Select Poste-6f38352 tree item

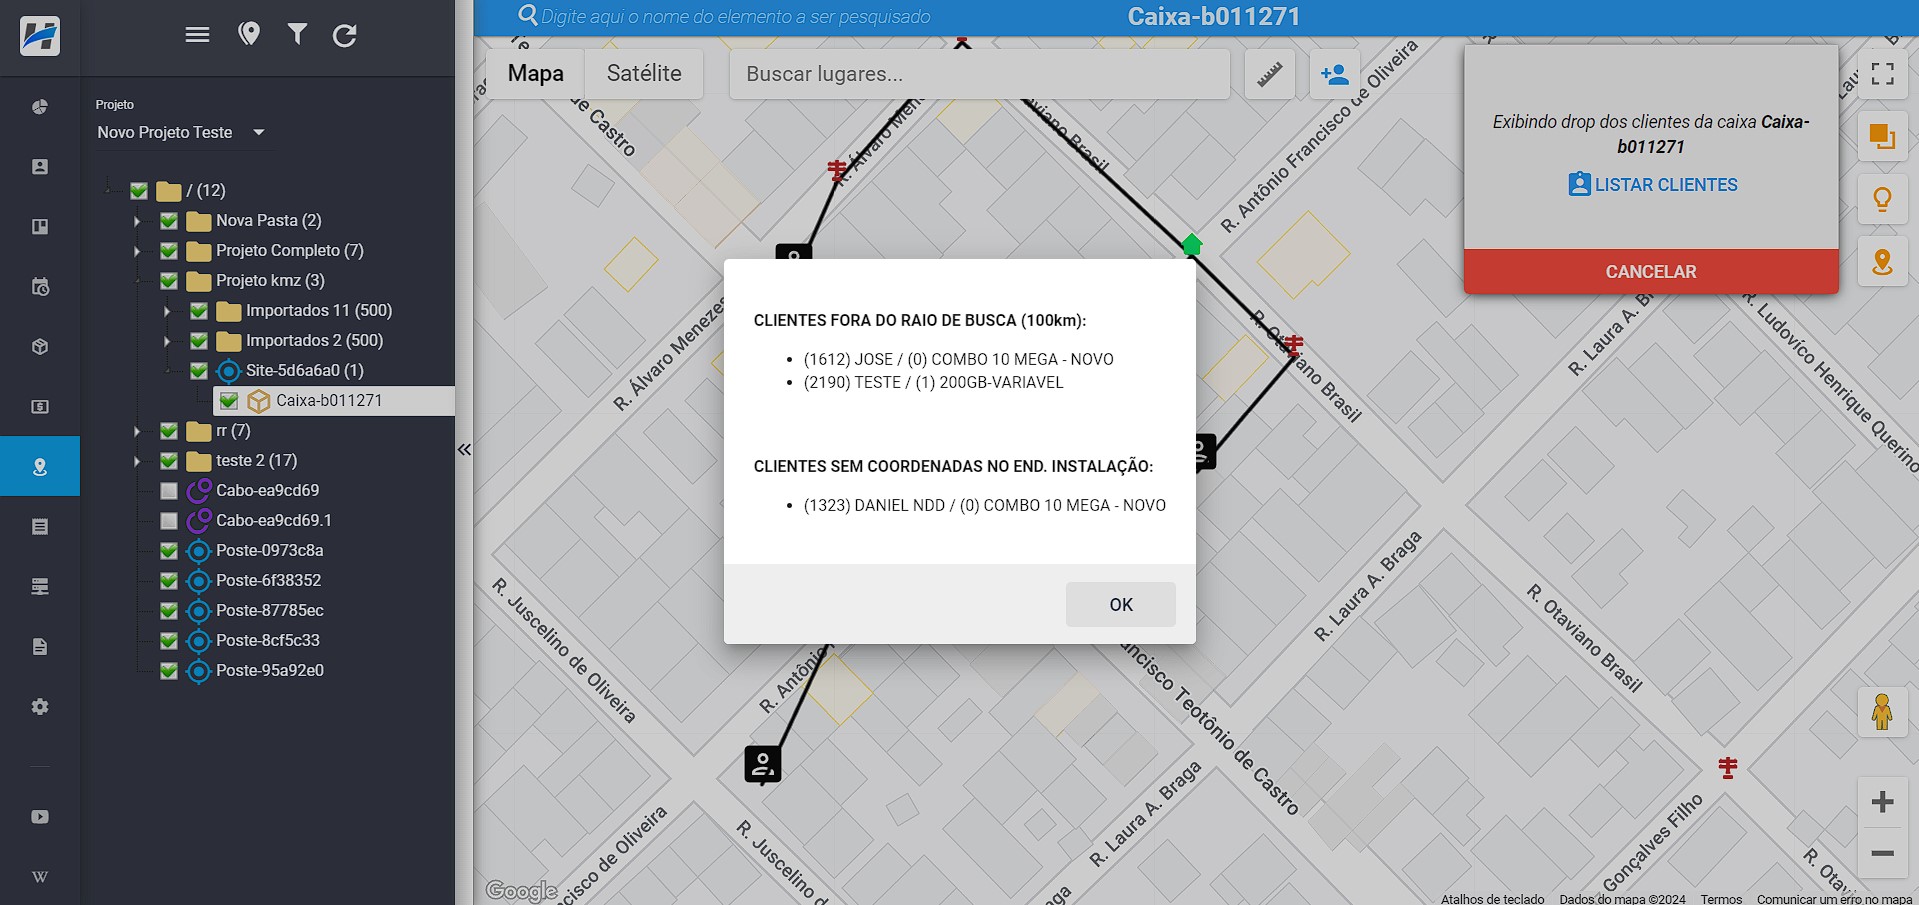click(269, 580)
